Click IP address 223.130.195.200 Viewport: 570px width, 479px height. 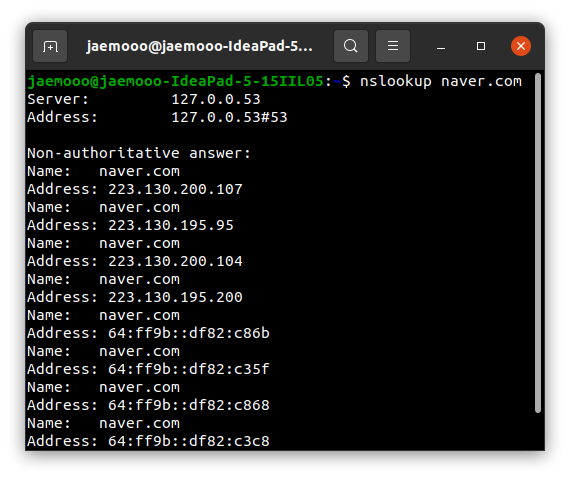tap(175, 297)
